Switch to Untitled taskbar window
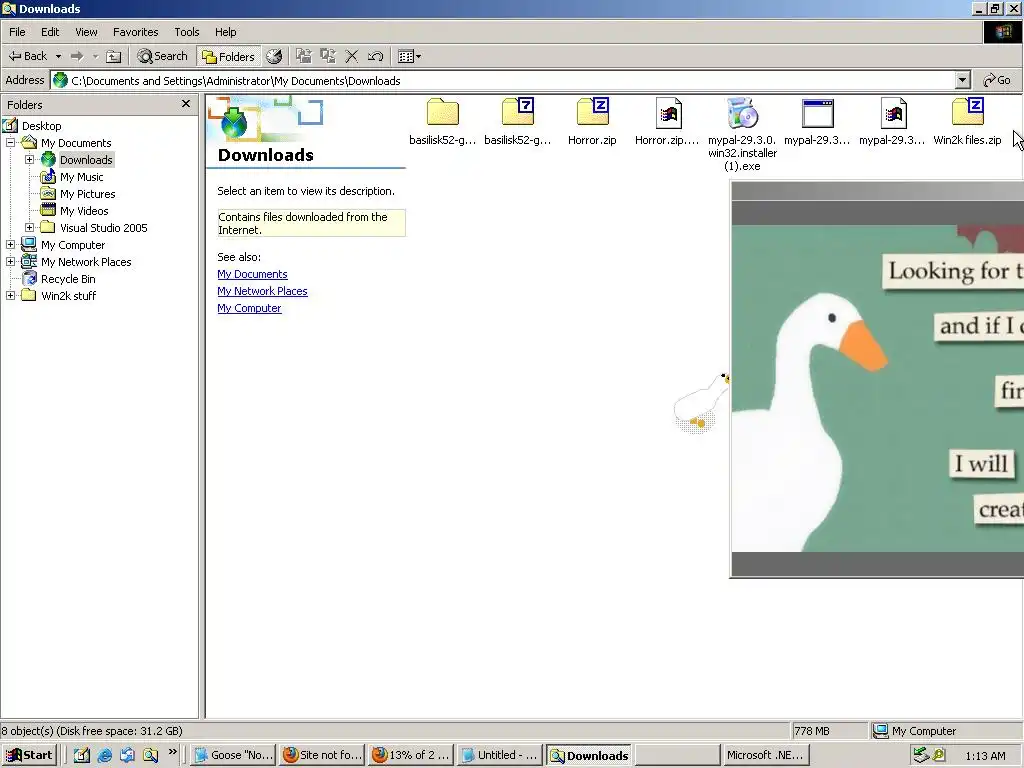The width and height of the screenshot is (1024, 768). point(500,755)
